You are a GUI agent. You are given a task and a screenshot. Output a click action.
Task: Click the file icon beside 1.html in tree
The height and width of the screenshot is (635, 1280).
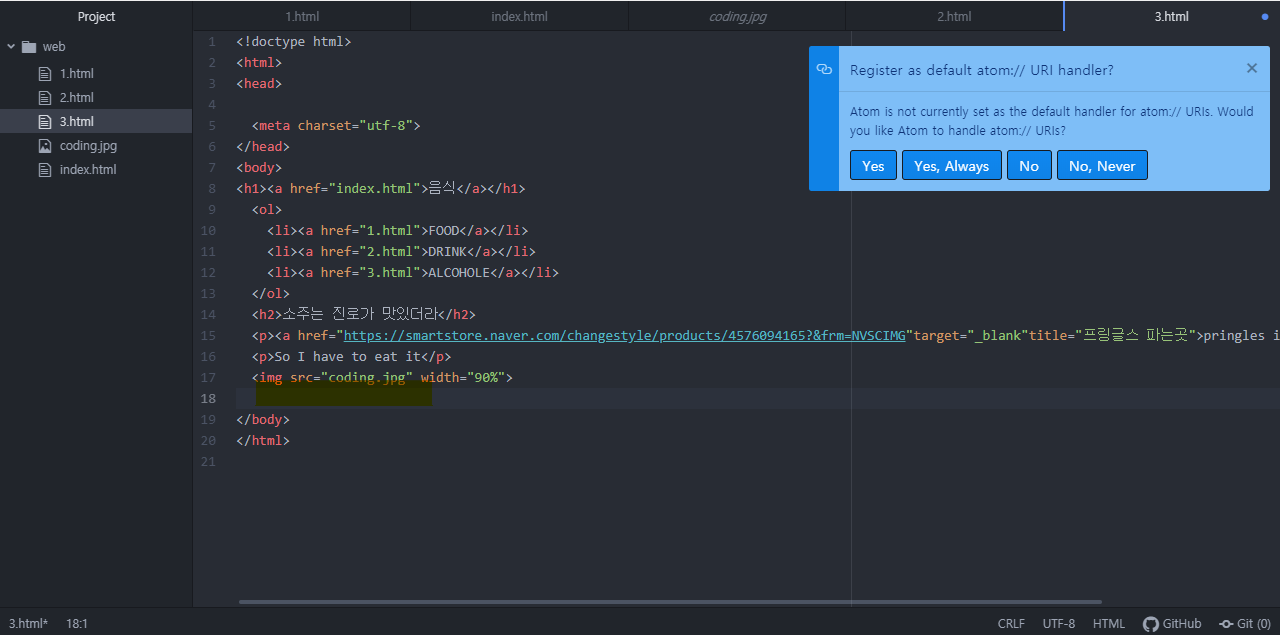coord(44,74)
